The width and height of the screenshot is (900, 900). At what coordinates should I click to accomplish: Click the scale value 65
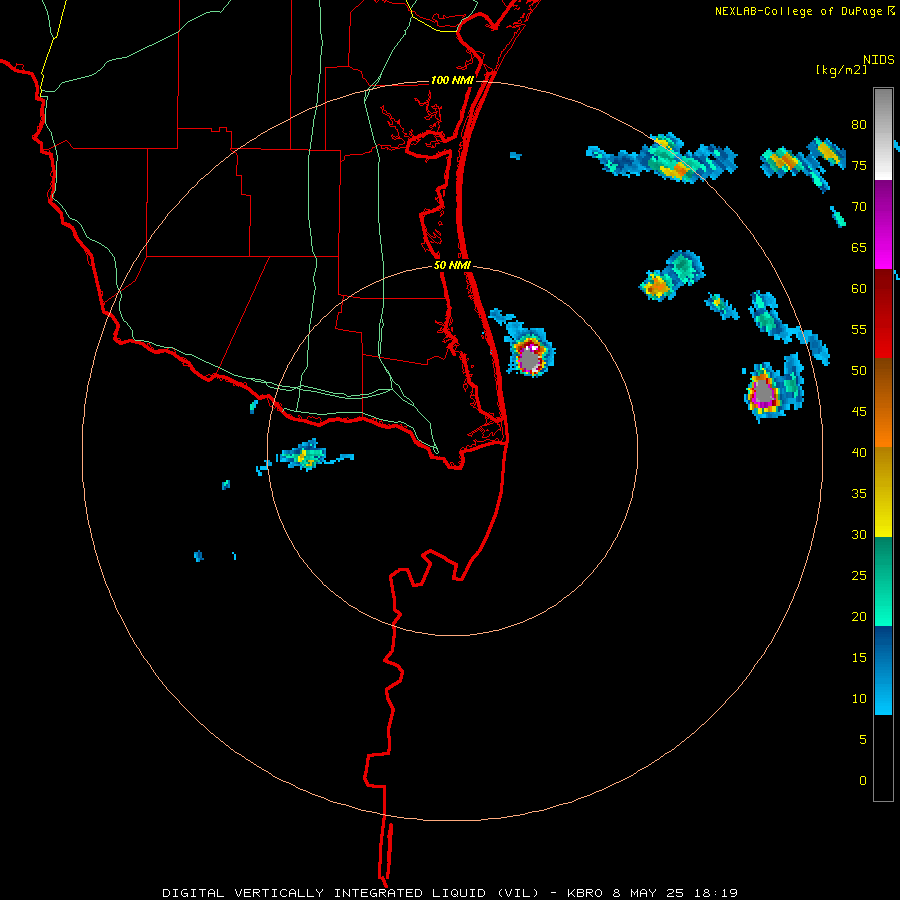[859, 248]
